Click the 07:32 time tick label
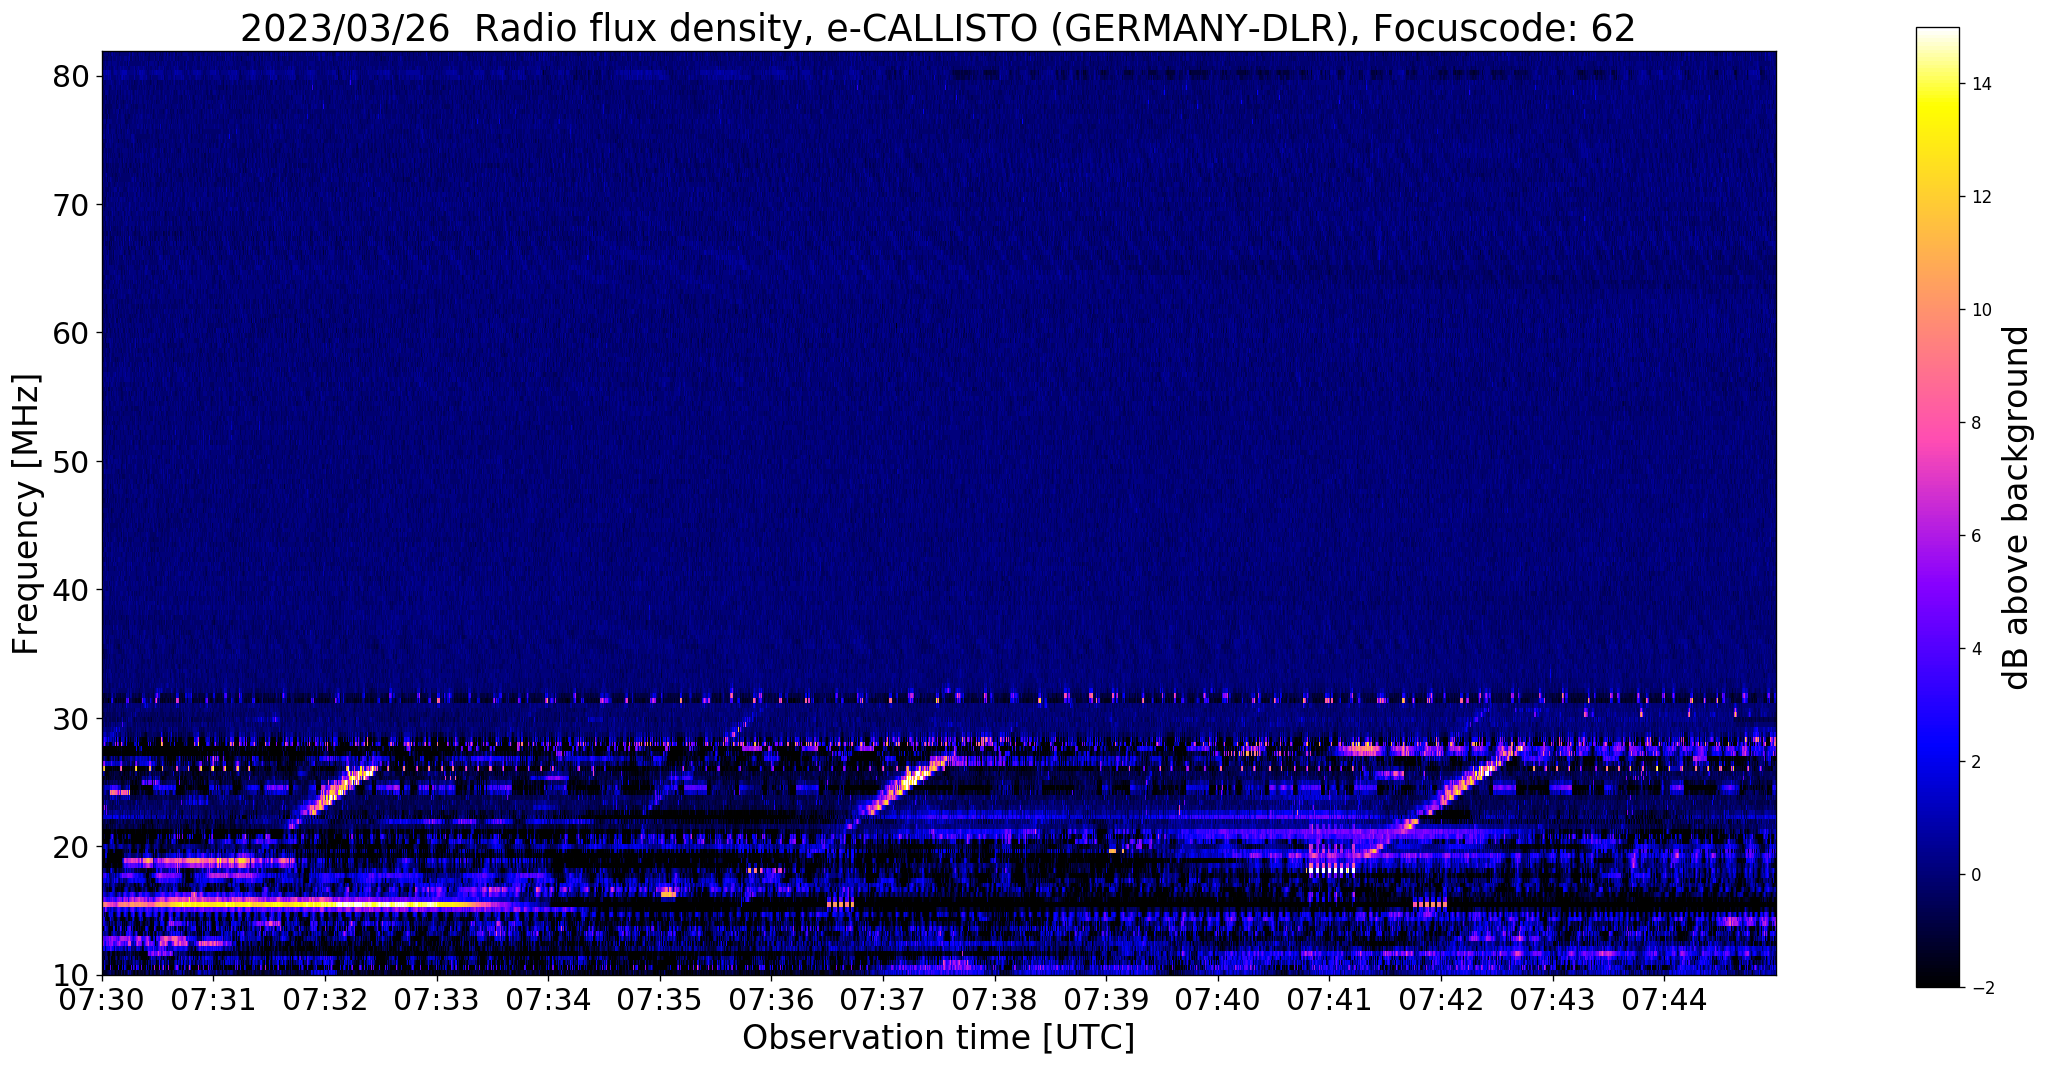The height and width of the screenshot is (1067, 2047). pyautogui.click(x=325, y=999)
